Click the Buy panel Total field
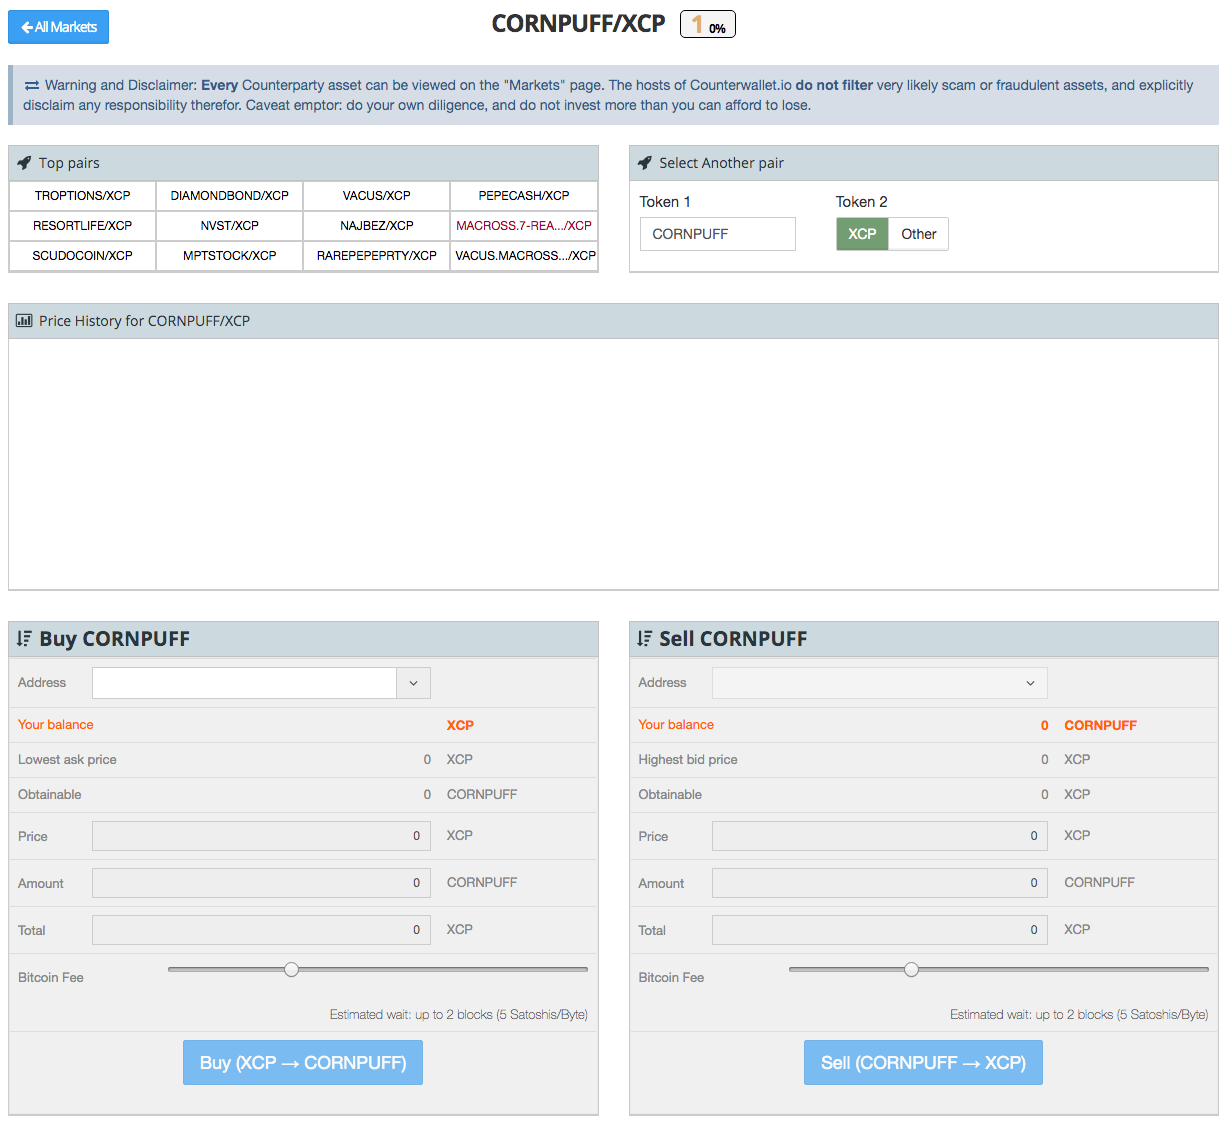Screen dimensions: 1228x1129 (x=261, y=930)
